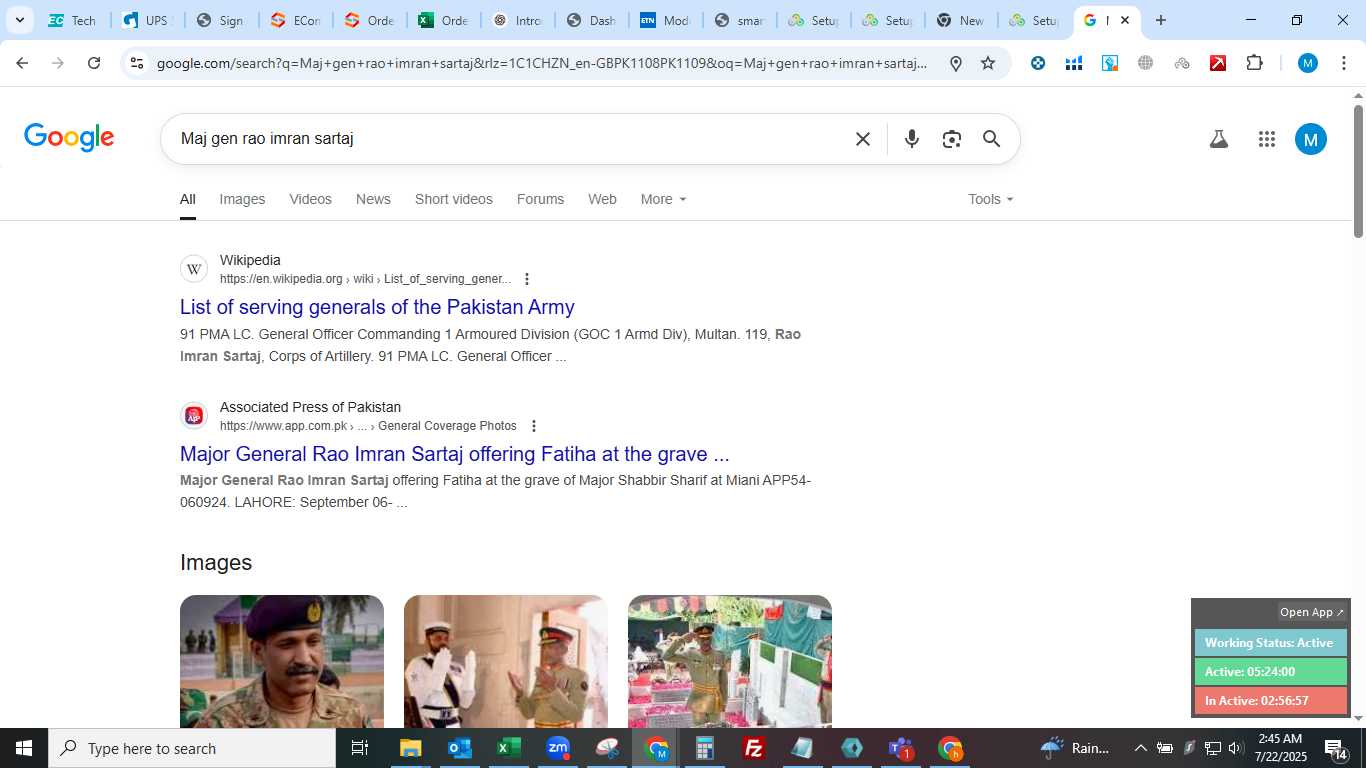Open Microsoft Teams from the taskbar
The image size is (1366, 768).
tap(901, 748)
